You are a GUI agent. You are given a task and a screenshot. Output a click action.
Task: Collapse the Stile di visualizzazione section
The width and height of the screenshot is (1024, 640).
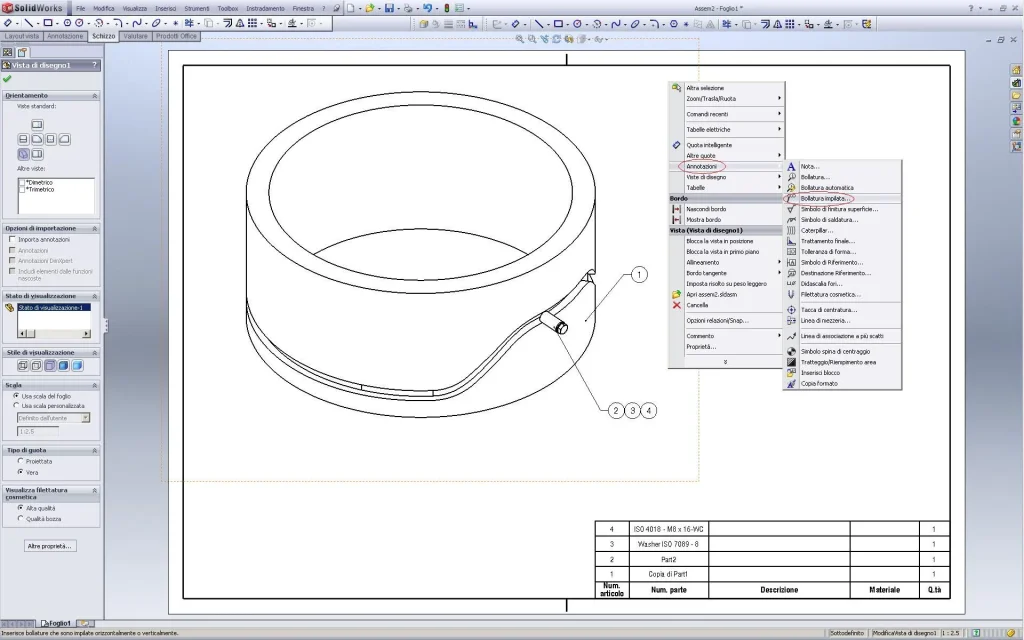(x=94, y=353)
